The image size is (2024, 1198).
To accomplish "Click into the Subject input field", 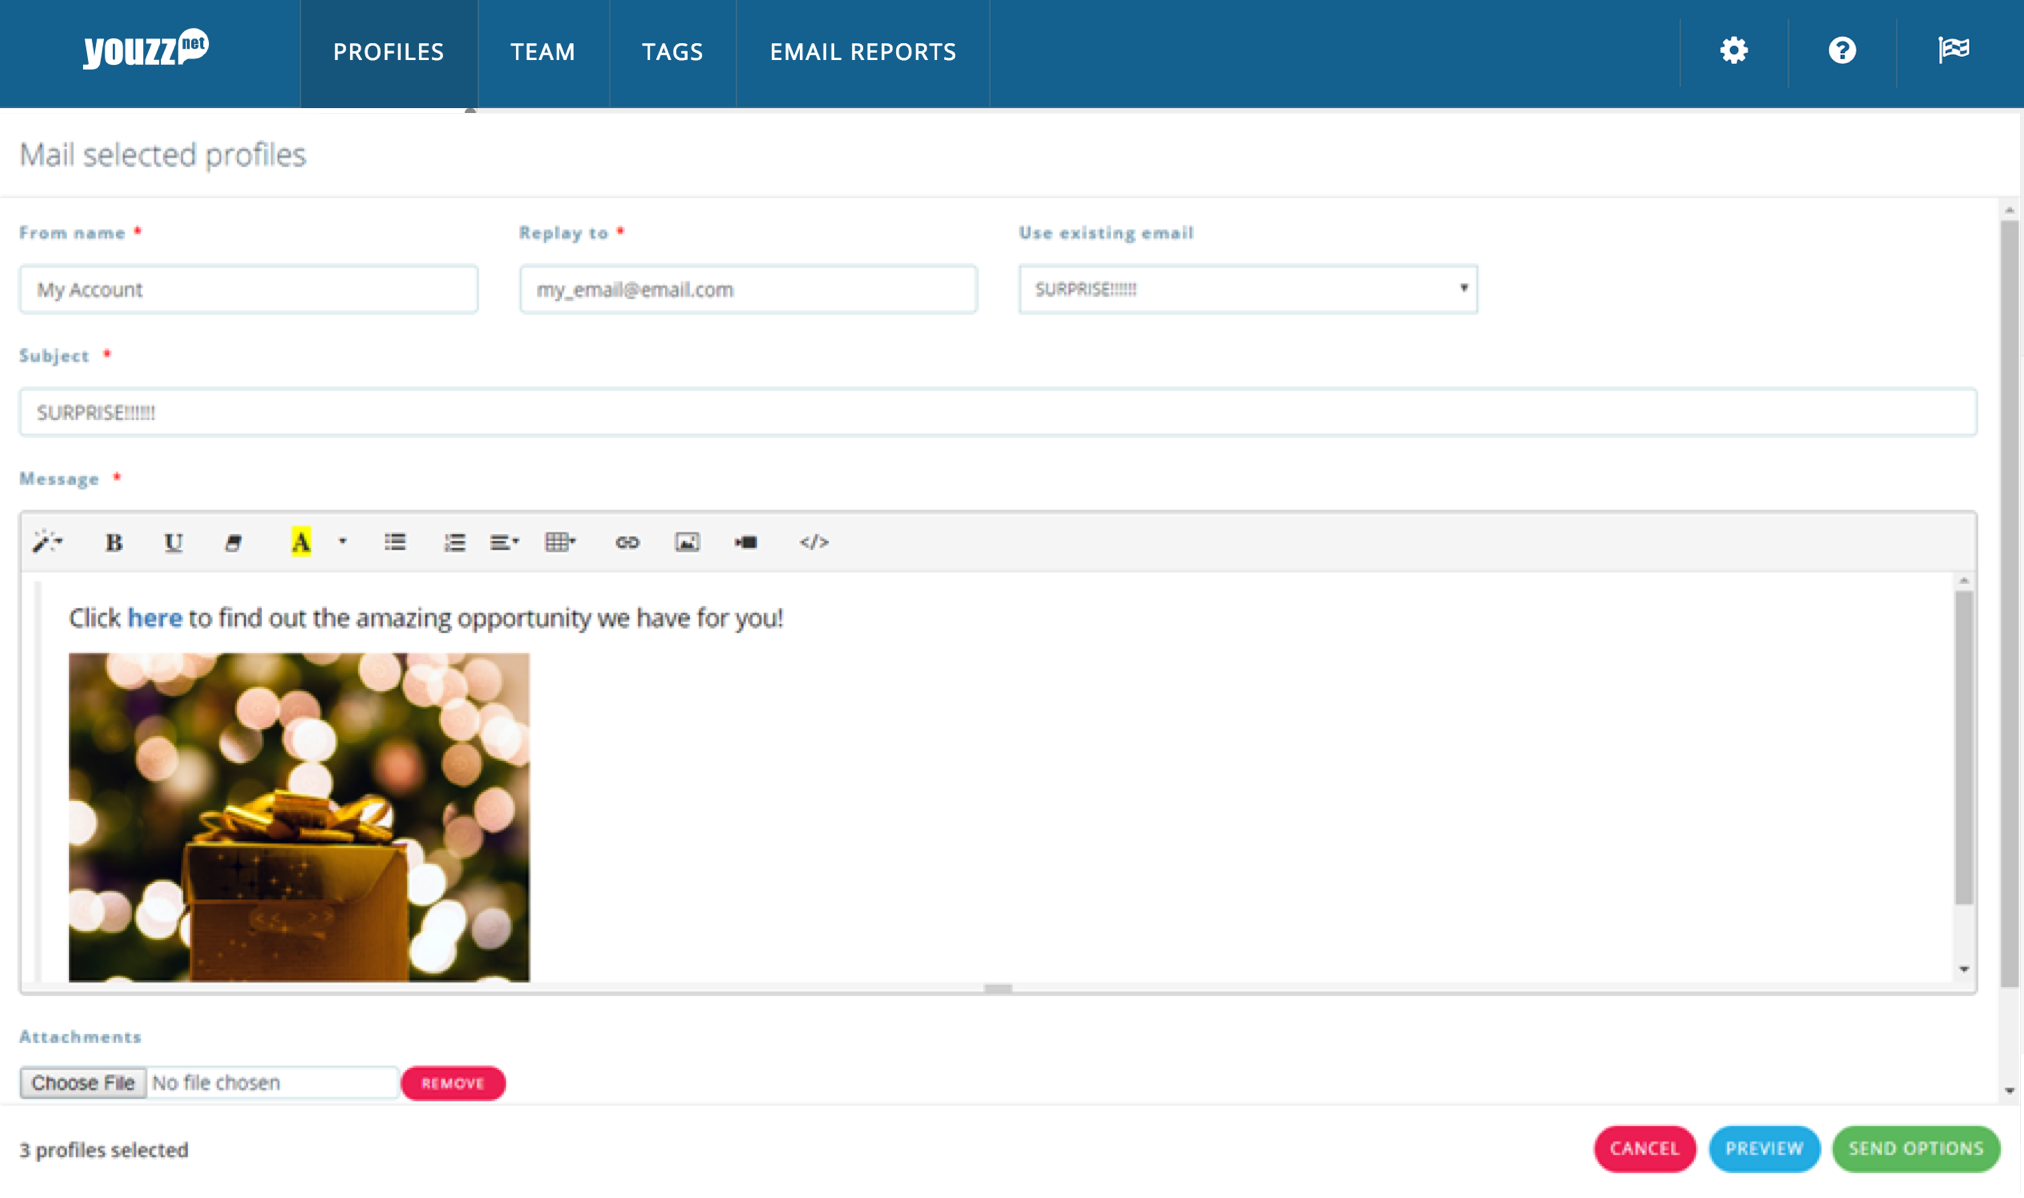I will tap(997, 412).
